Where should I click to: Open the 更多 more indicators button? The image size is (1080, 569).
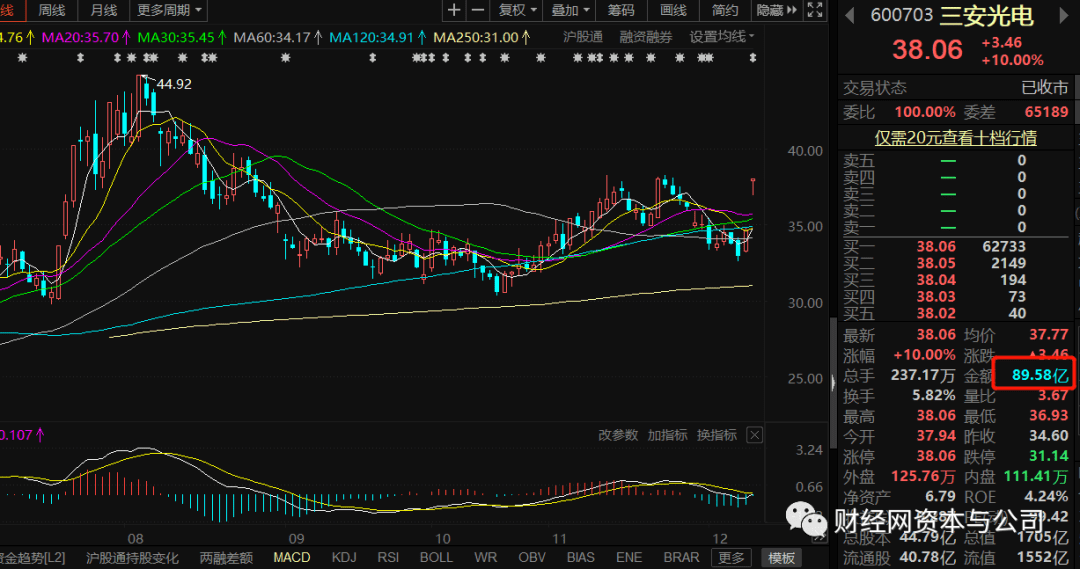[x=731, y=557]
